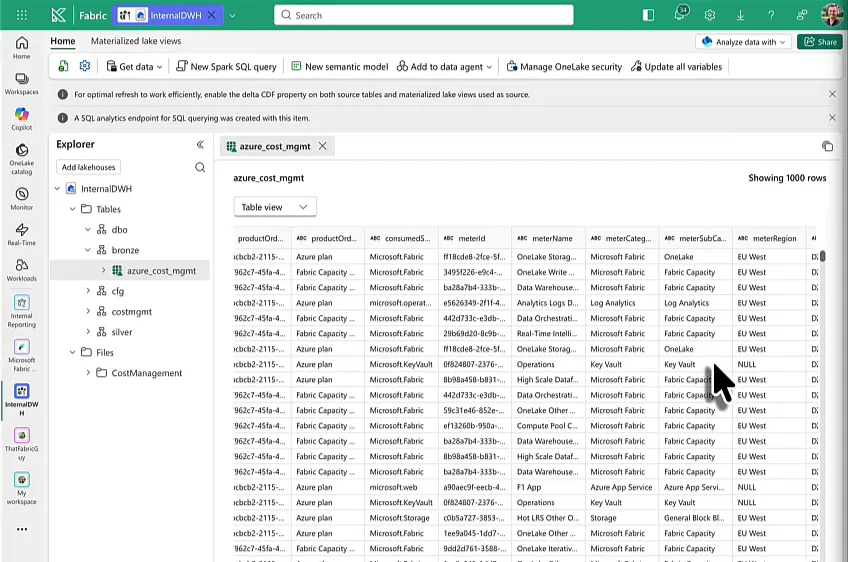Show more sidebar items via ellipsis
This screenshot has height=562, width=848.
point(22,529)
